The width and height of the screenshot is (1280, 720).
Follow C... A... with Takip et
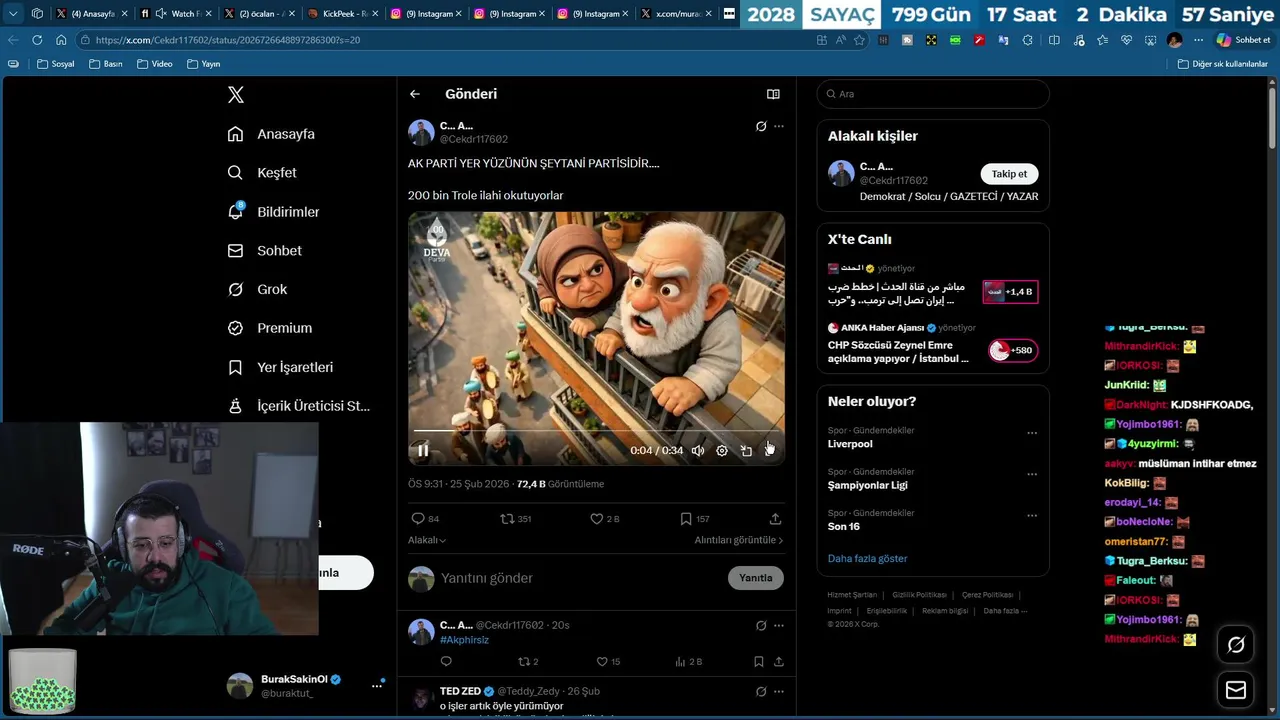coord(1009,174)
